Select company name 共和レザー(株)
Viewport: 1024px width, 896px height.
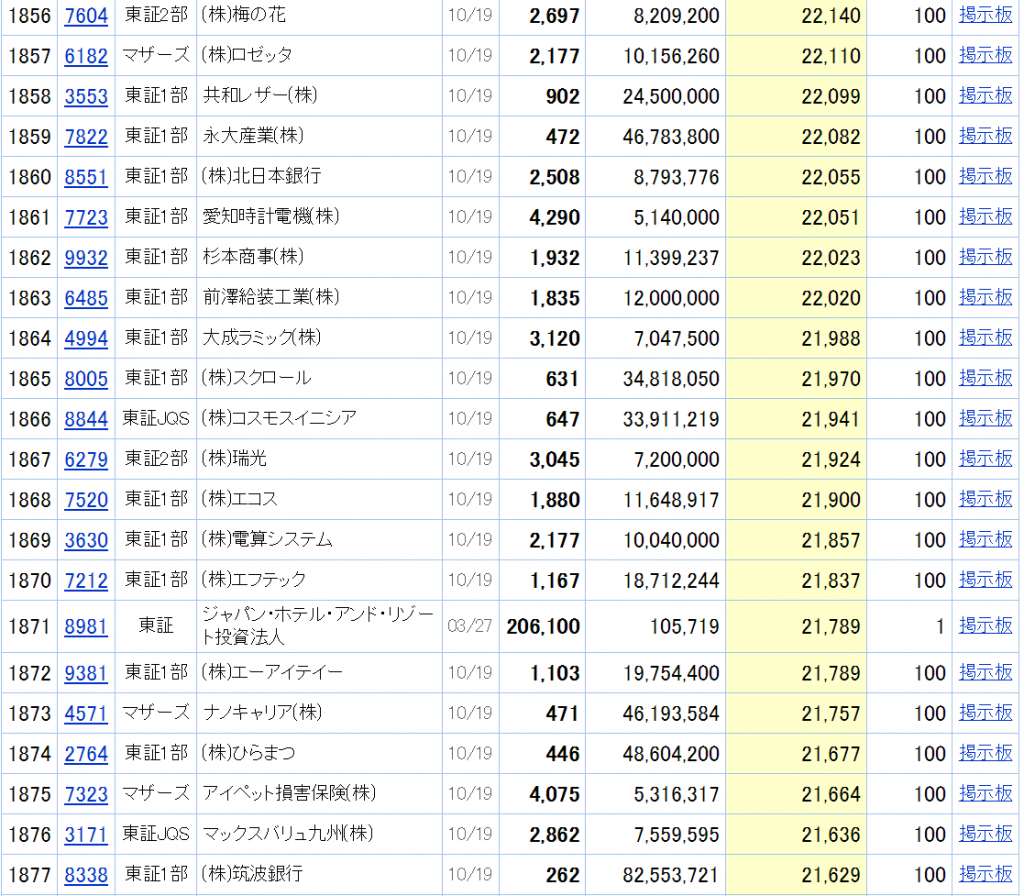(260, 95)
